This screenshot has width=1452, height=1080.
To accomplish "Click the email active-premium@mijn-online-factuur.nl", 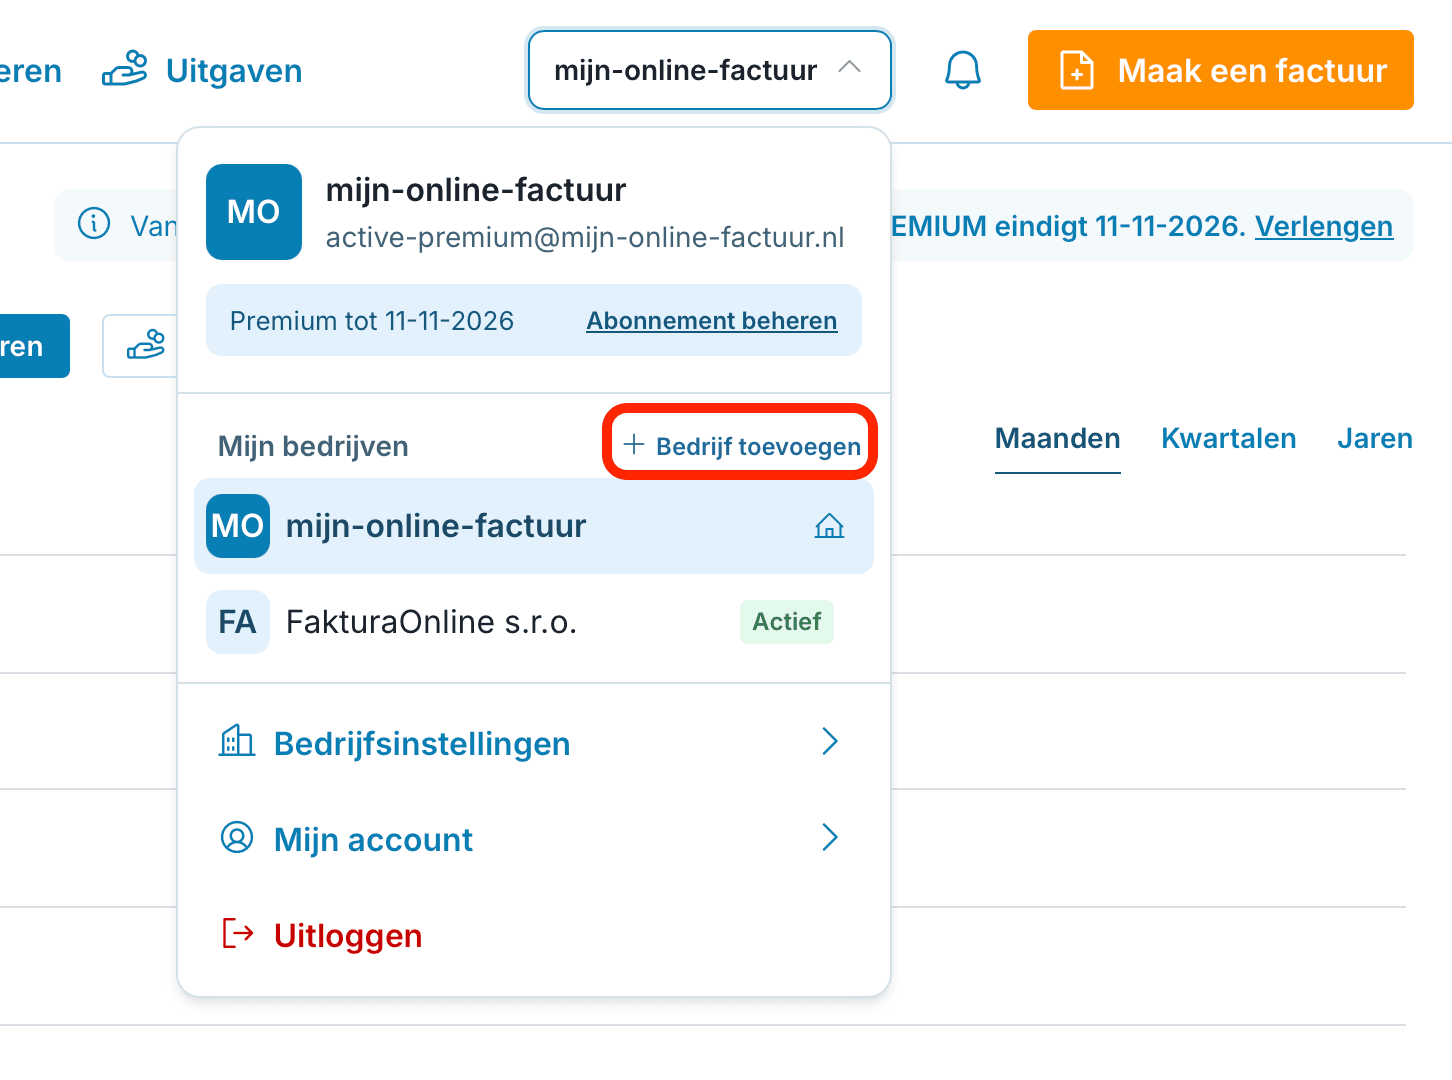I will pos(585,237).
